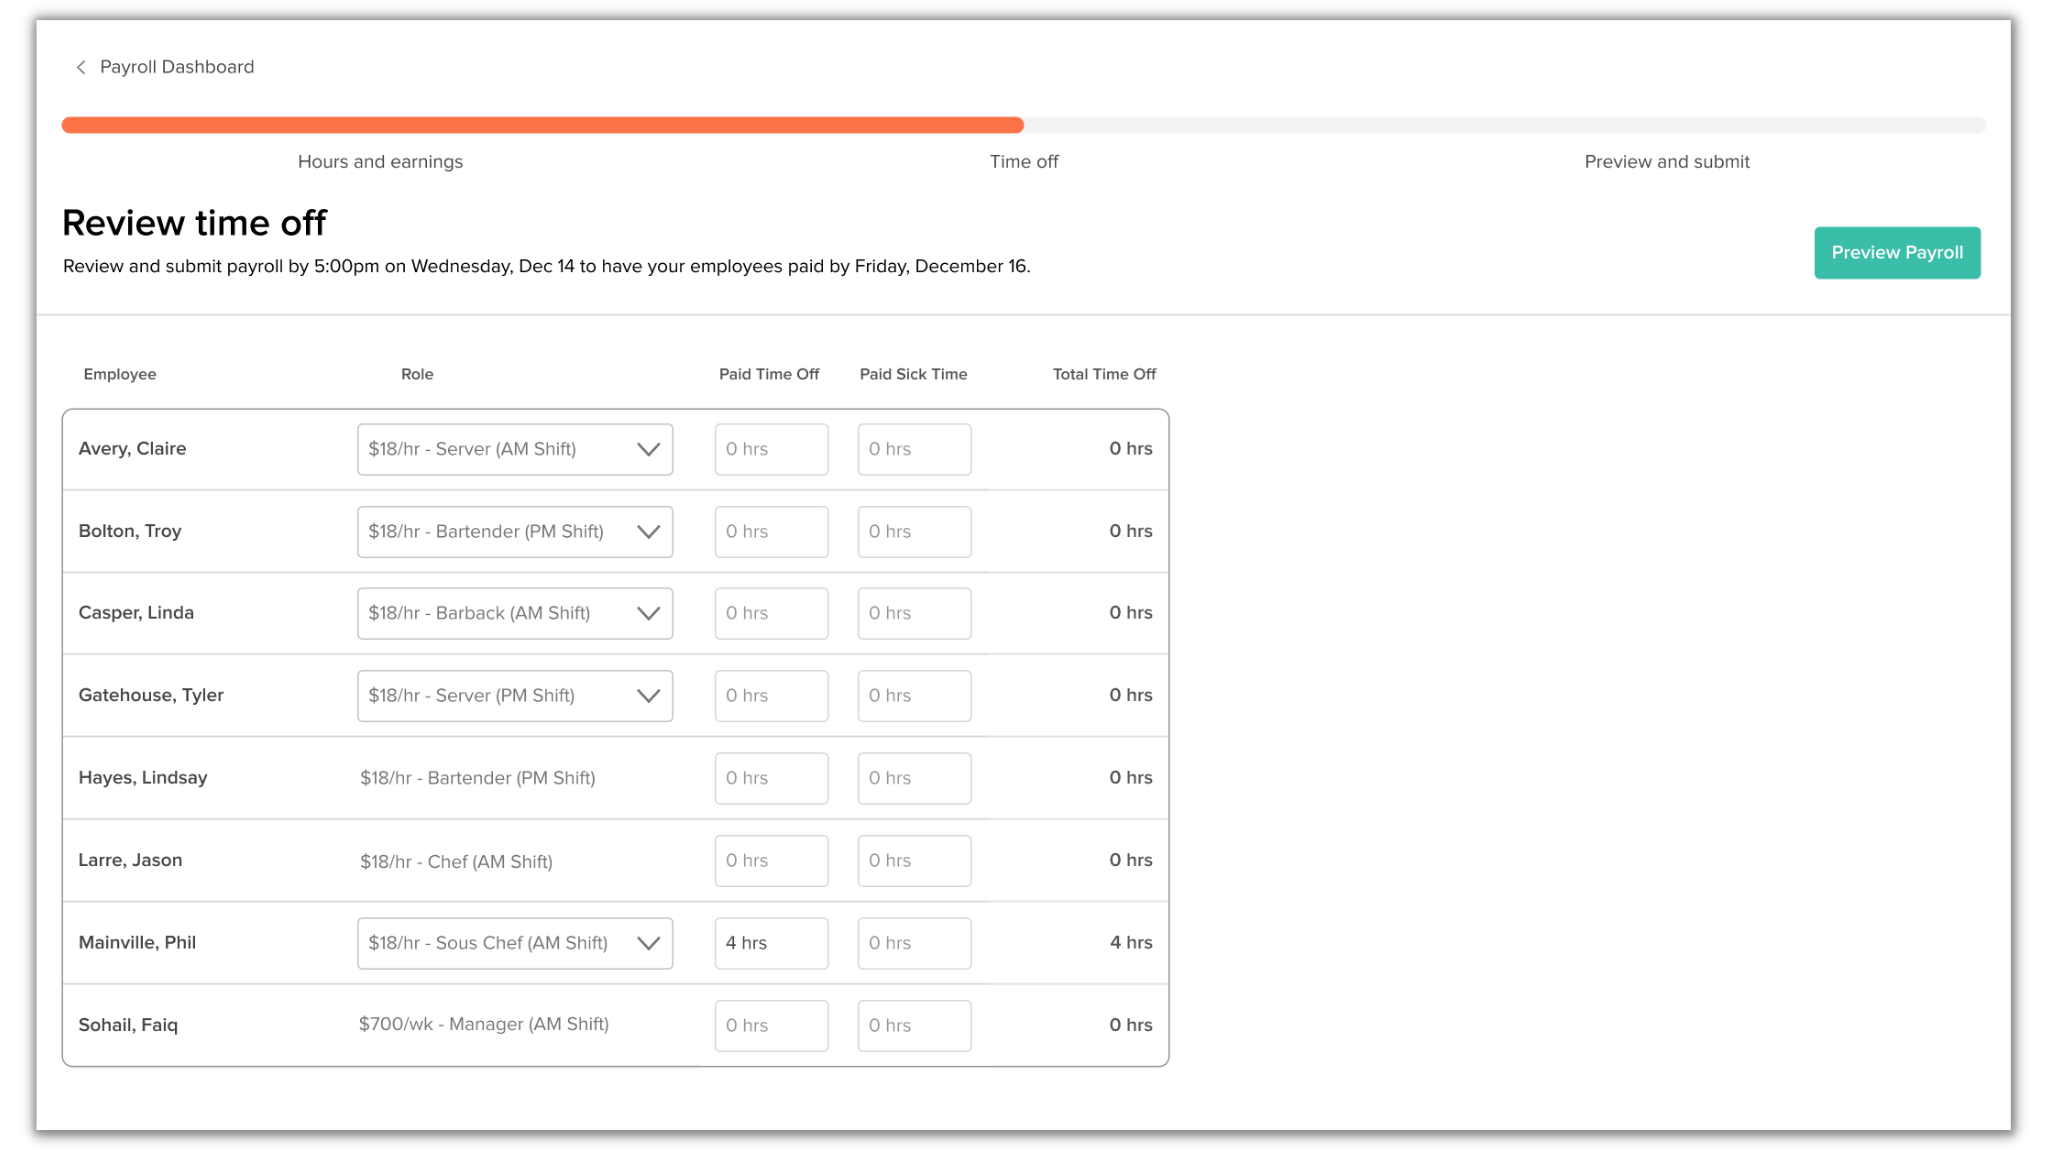The image size is (2048, 1152).
Task: Click Jason Larre's Paid Sick Time field
Action: [914, 861]
